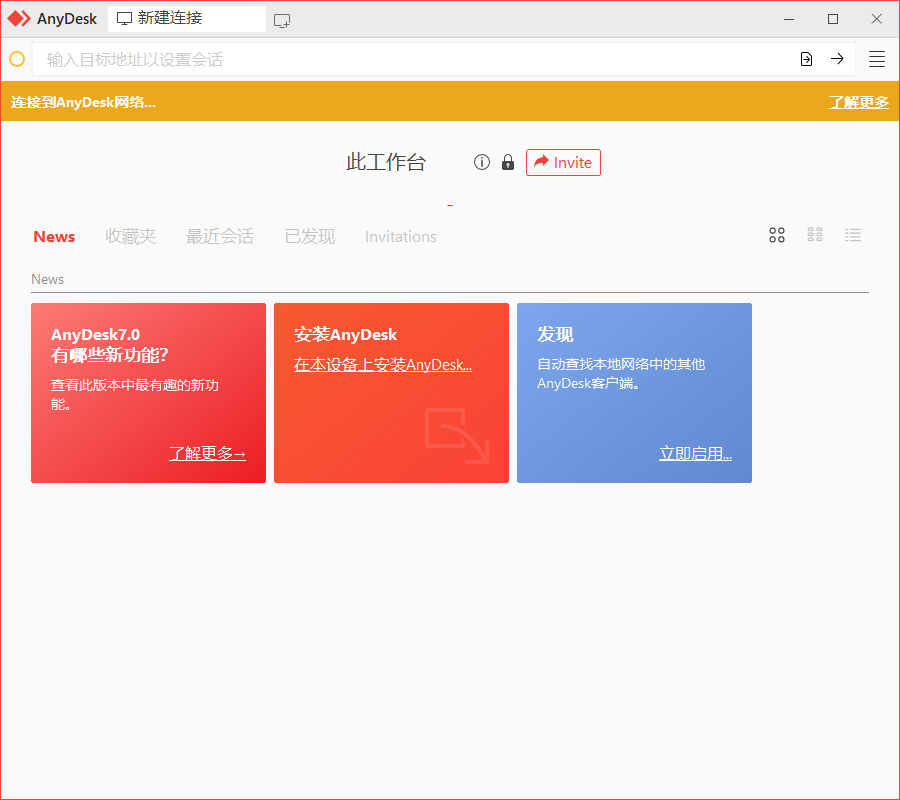Click the file transfer icon in the address bar
900x800 pixels.
(x=806, y=59)
